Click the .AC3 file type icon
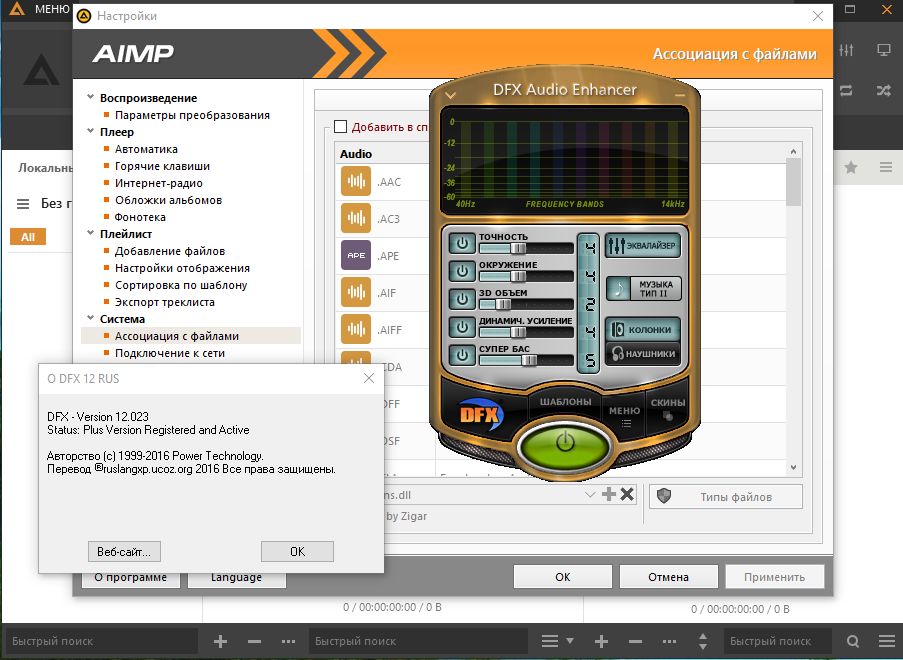The width and height of the screenshot is (903, 660). pyautogui.click(x=356, y=218)
